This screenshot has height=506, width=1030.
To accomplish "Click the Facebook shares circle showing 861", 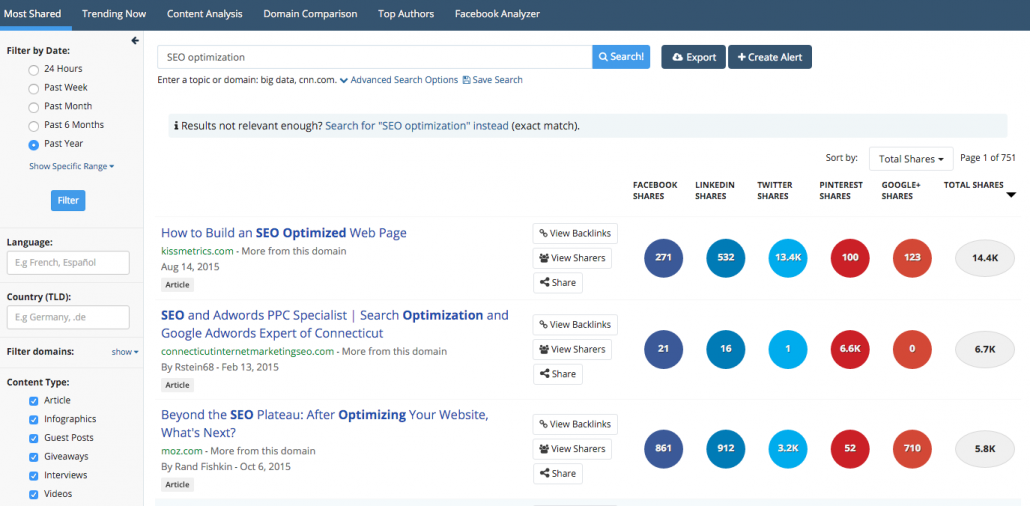I will [x=663, y=449].
